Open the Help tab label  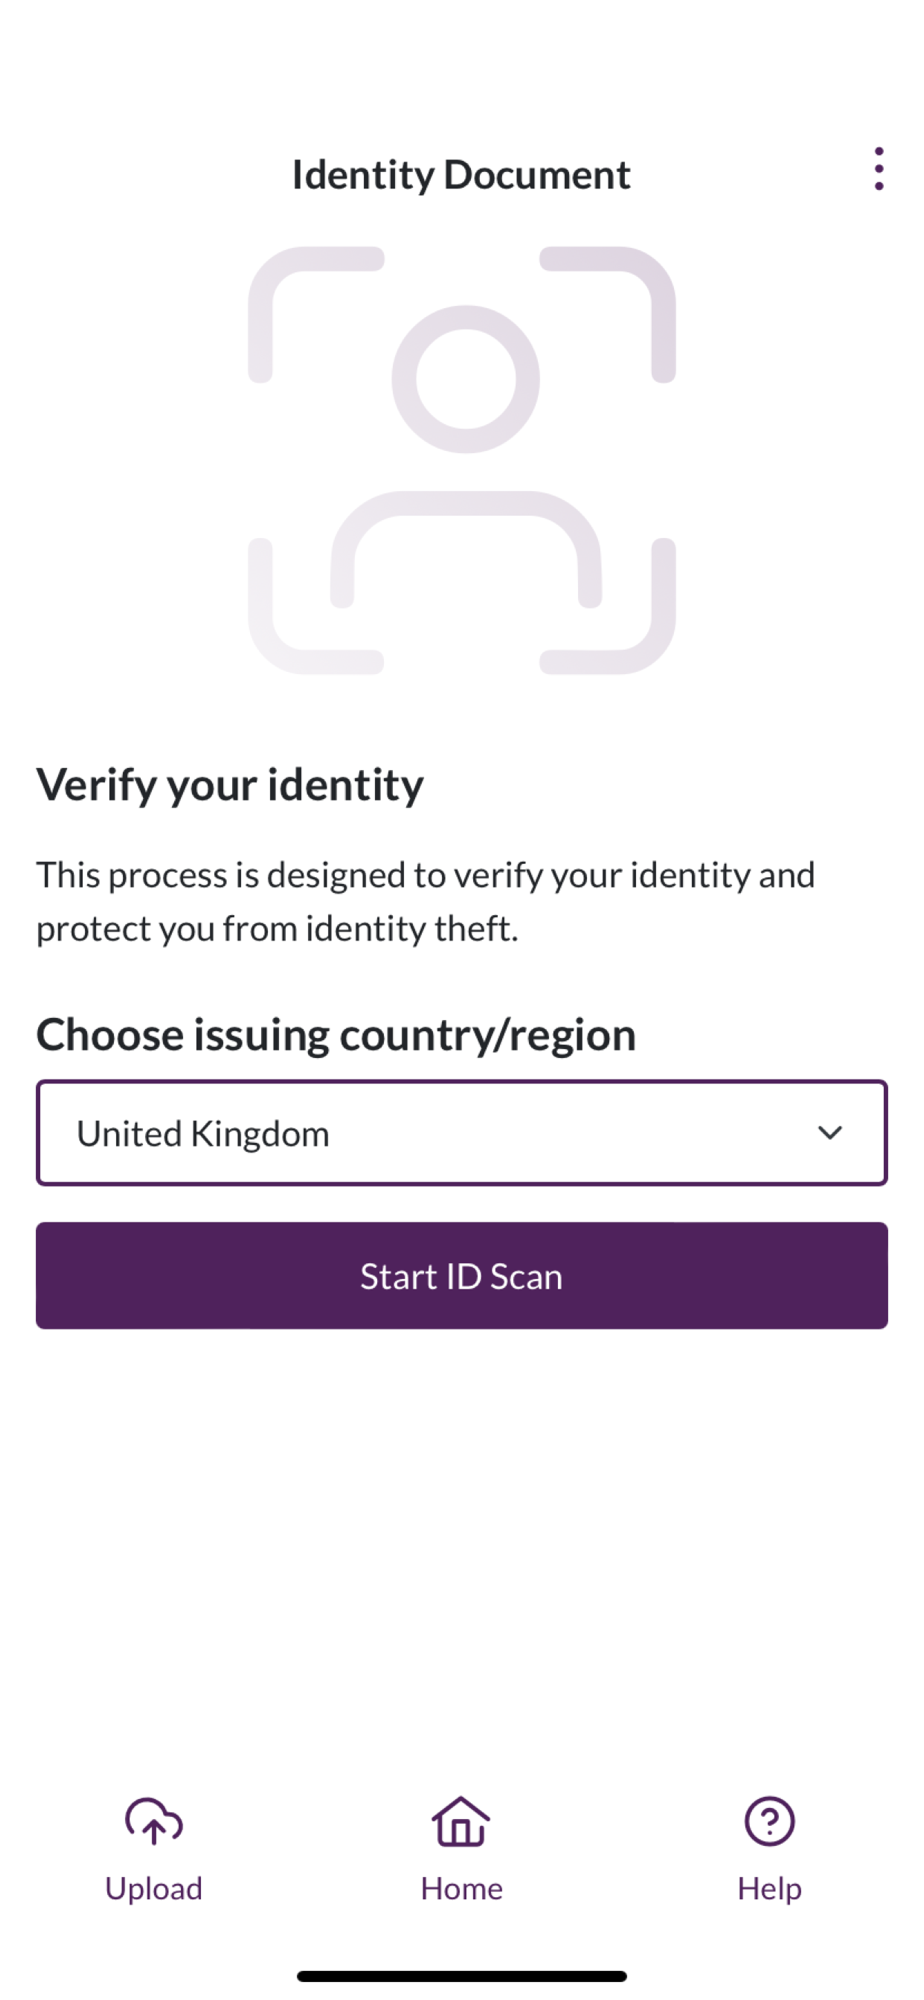tap(769, 1888)
